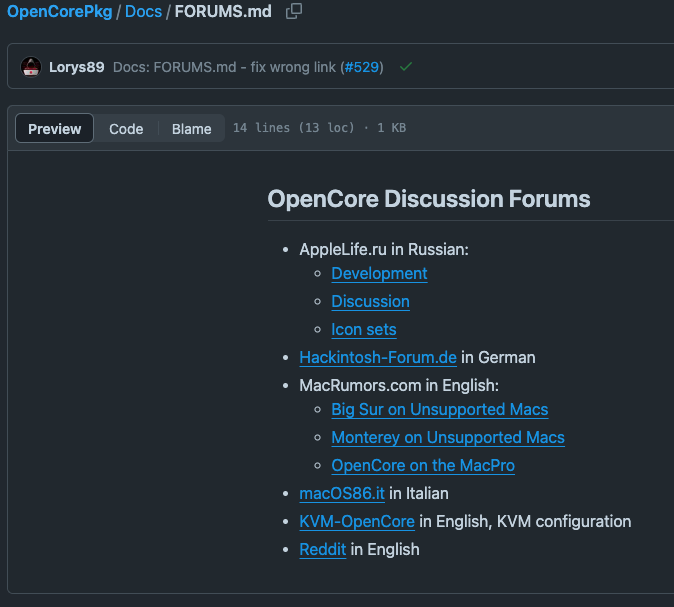Image resolution: width=674 pixels, height=607 pixels.
Task: Select the FORUMS.md file name in breadcrumb
Action: 223,12
